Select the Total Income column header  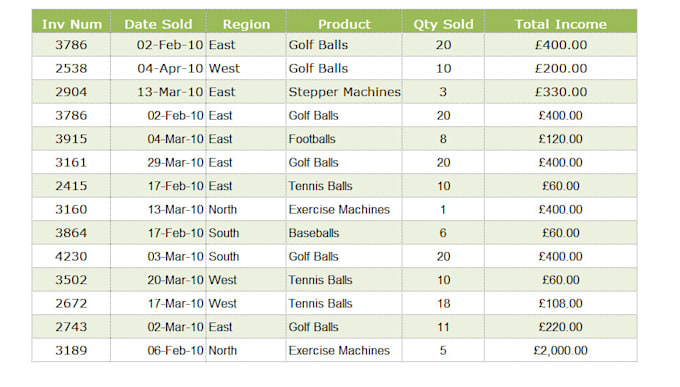click(x=561, y=22)
